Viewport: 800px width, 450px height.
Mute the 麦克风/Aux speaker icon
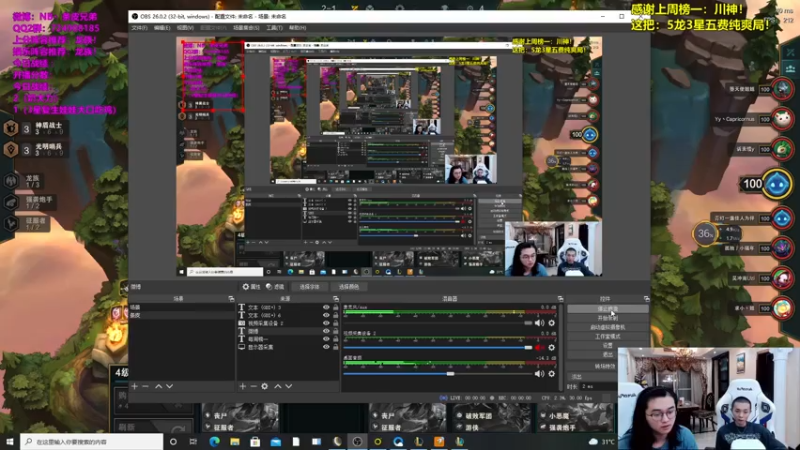539,323
